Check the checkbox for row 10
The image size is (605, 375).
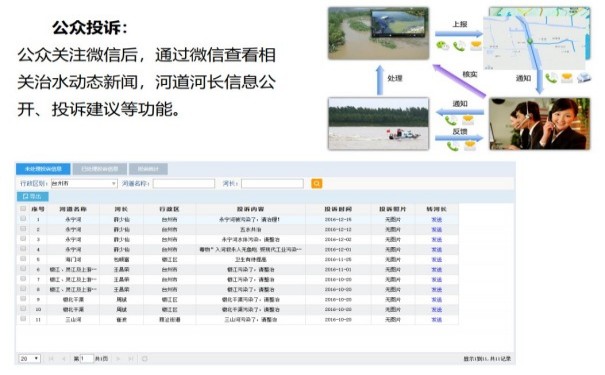pyautogui.click(x=23, y=309)
